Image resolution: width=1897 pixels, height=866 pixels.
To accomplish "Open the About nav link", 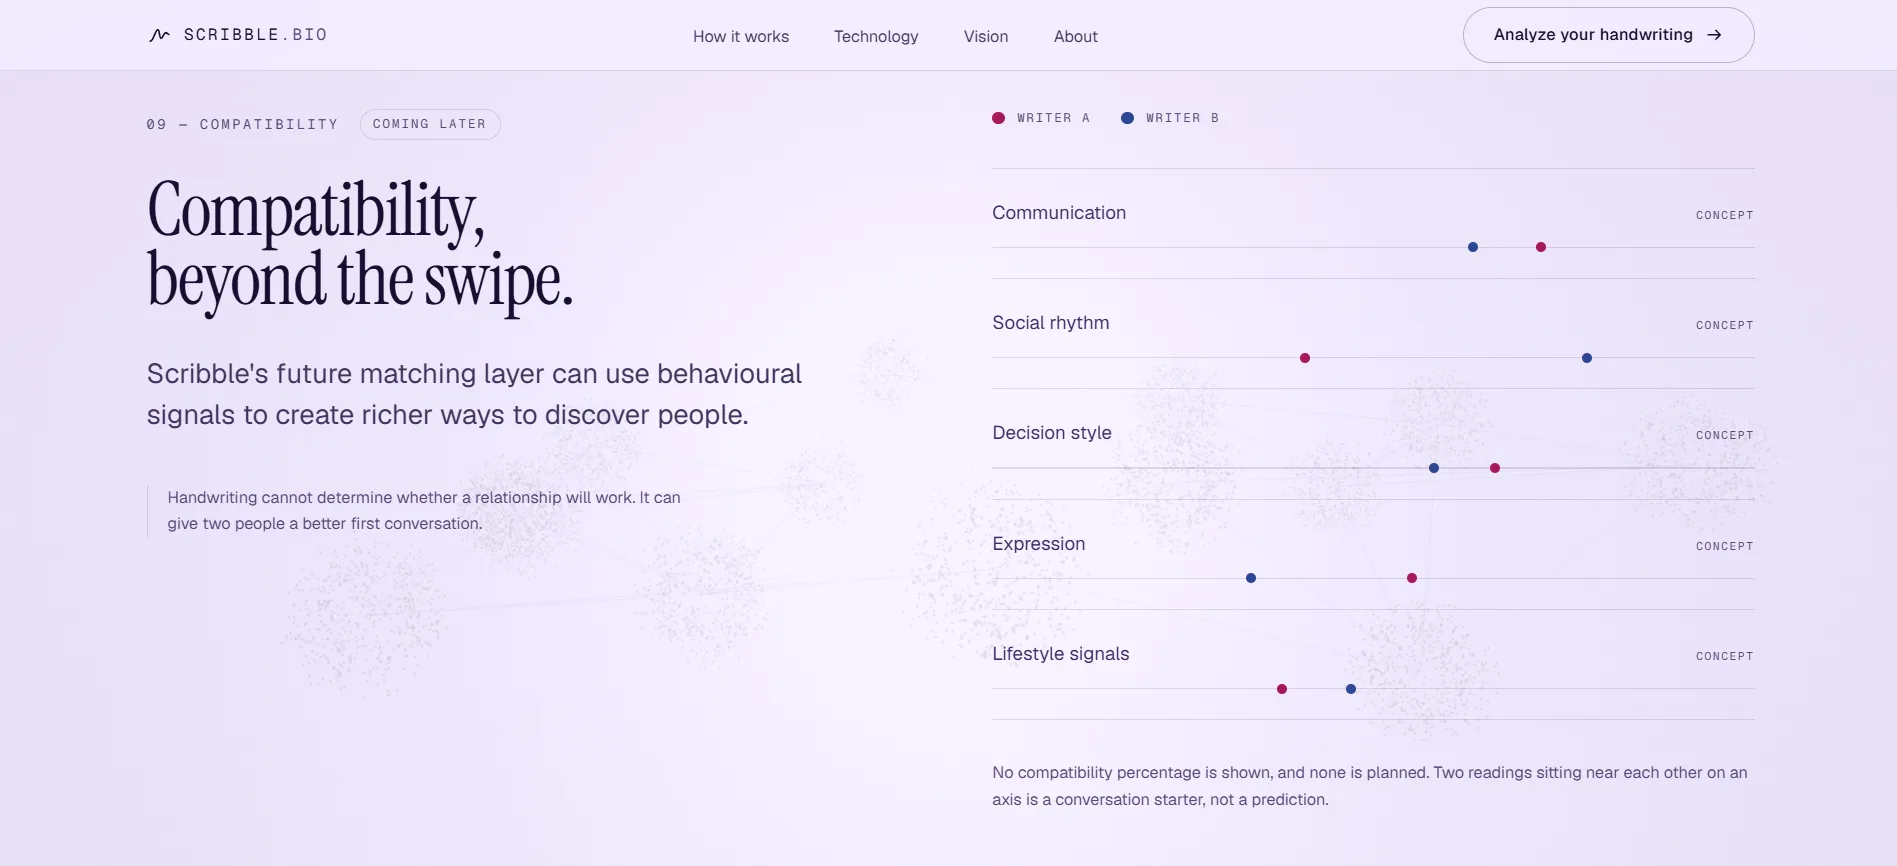I will coord(1076,37).
